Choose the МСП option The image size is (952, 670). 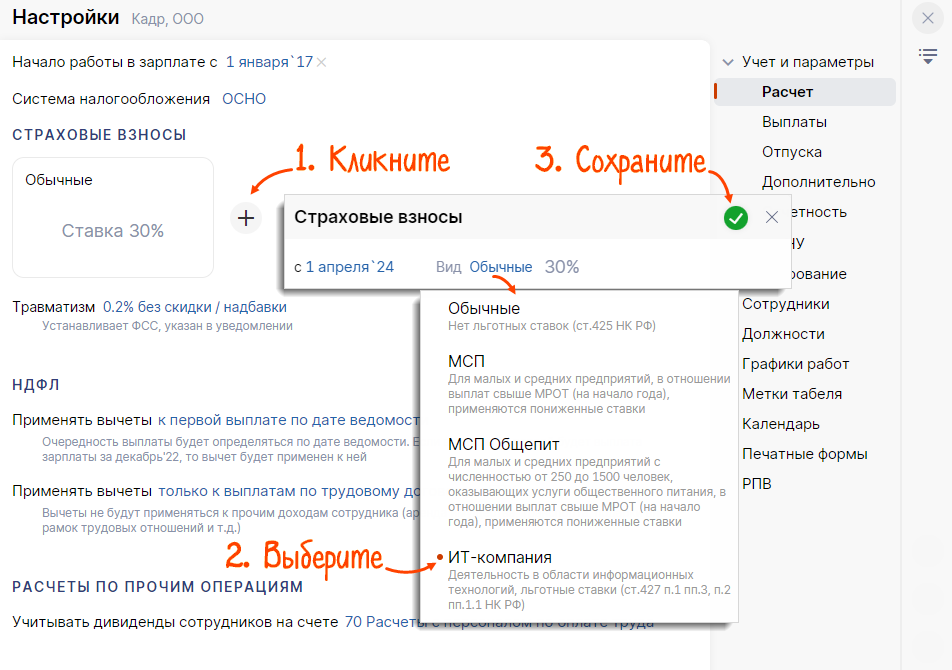tap(467, 361)
